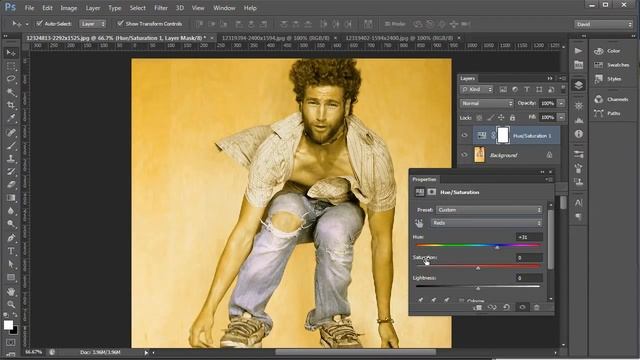Lock all on the selected layer
Image resolution: width=640 pixels, height=360 pixels.
coord(512,118)
